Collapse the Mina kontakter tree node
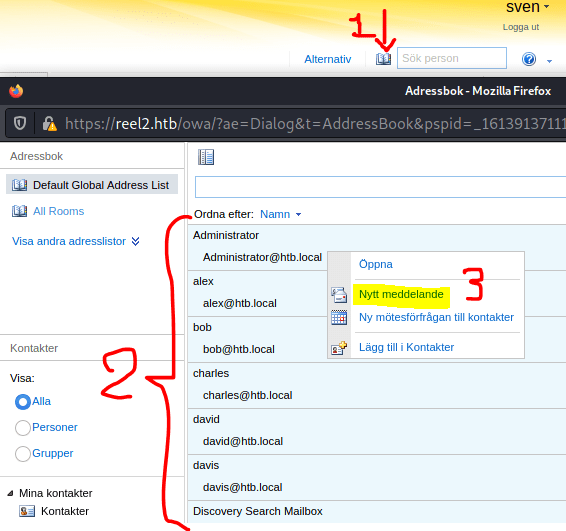The image size is (566, 531). (x=10, y=493)
